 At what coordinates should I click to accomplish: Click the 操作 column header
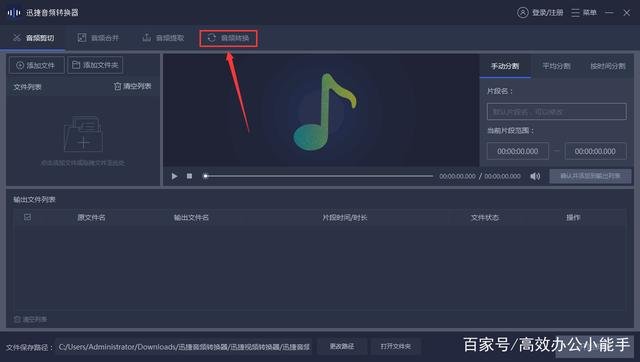click(x=573, y=218)
